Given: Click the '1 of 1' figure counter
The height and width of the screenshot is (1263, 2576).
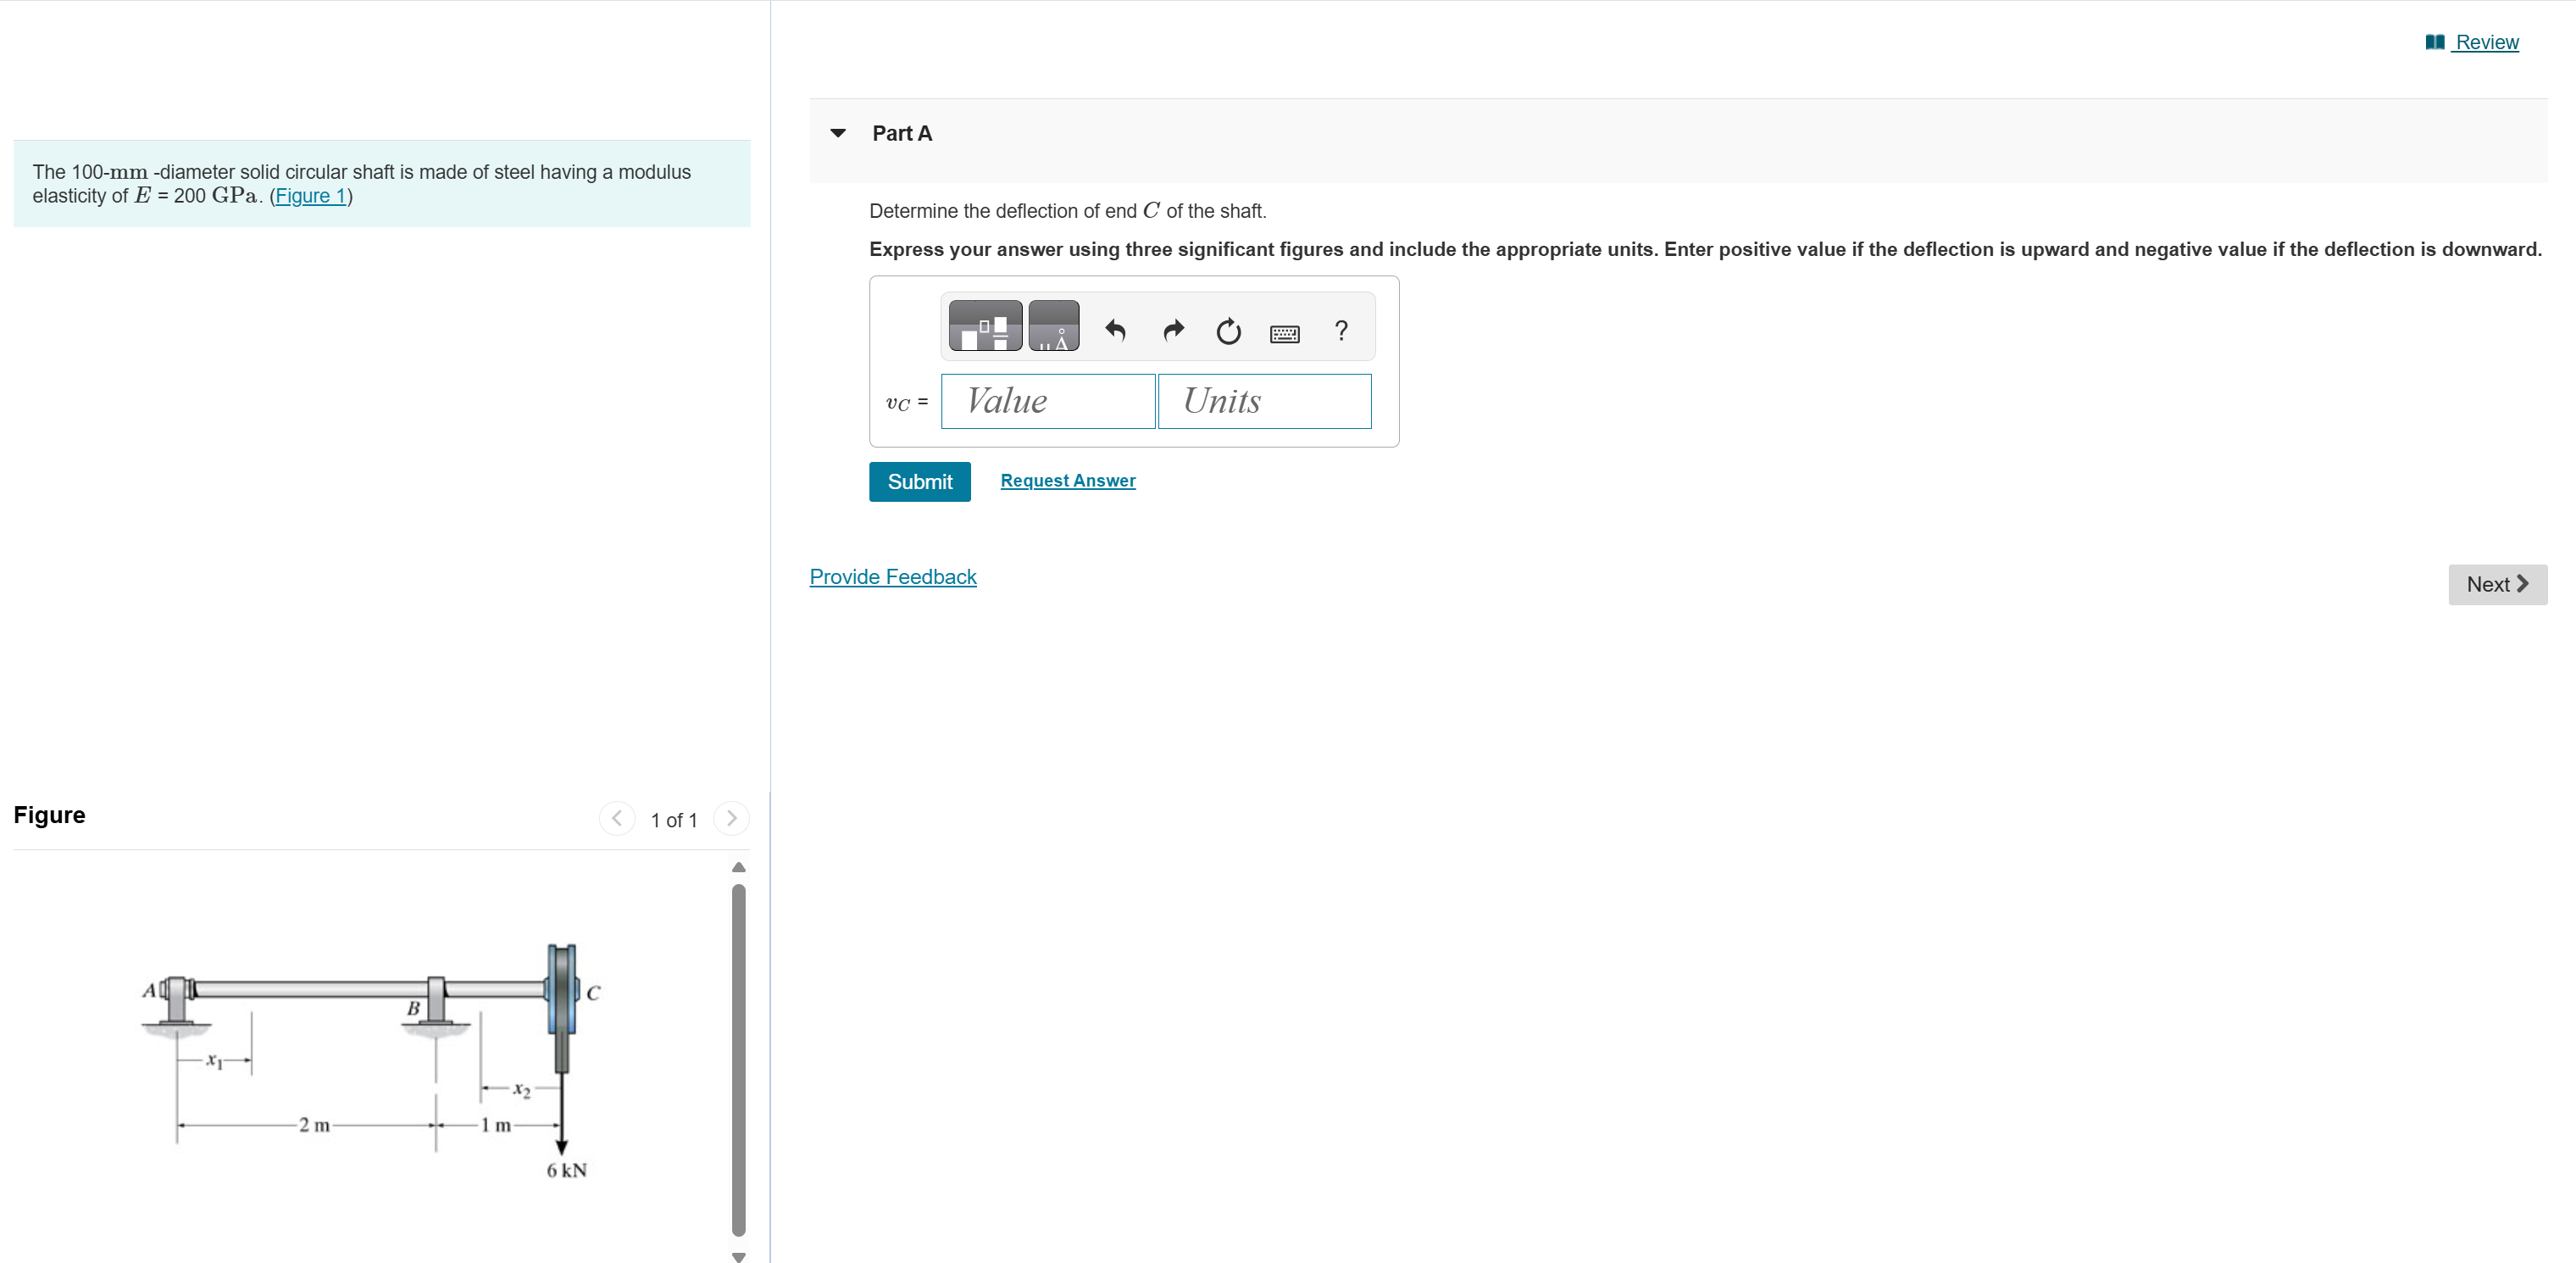Looking at the screenshot, I should pos(674,820).
